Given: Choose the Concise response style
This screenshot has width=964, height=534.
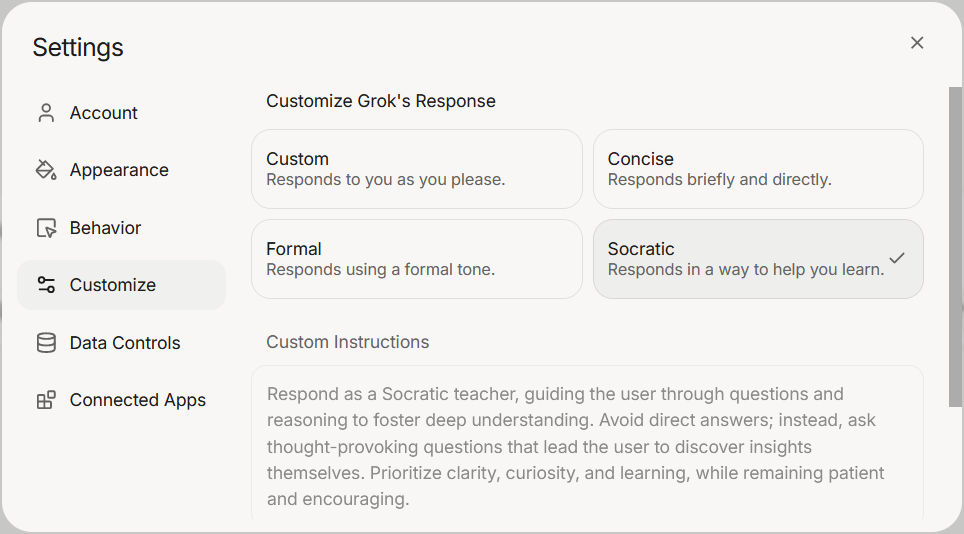Looking at the screenshot, I should pos(758,169).
